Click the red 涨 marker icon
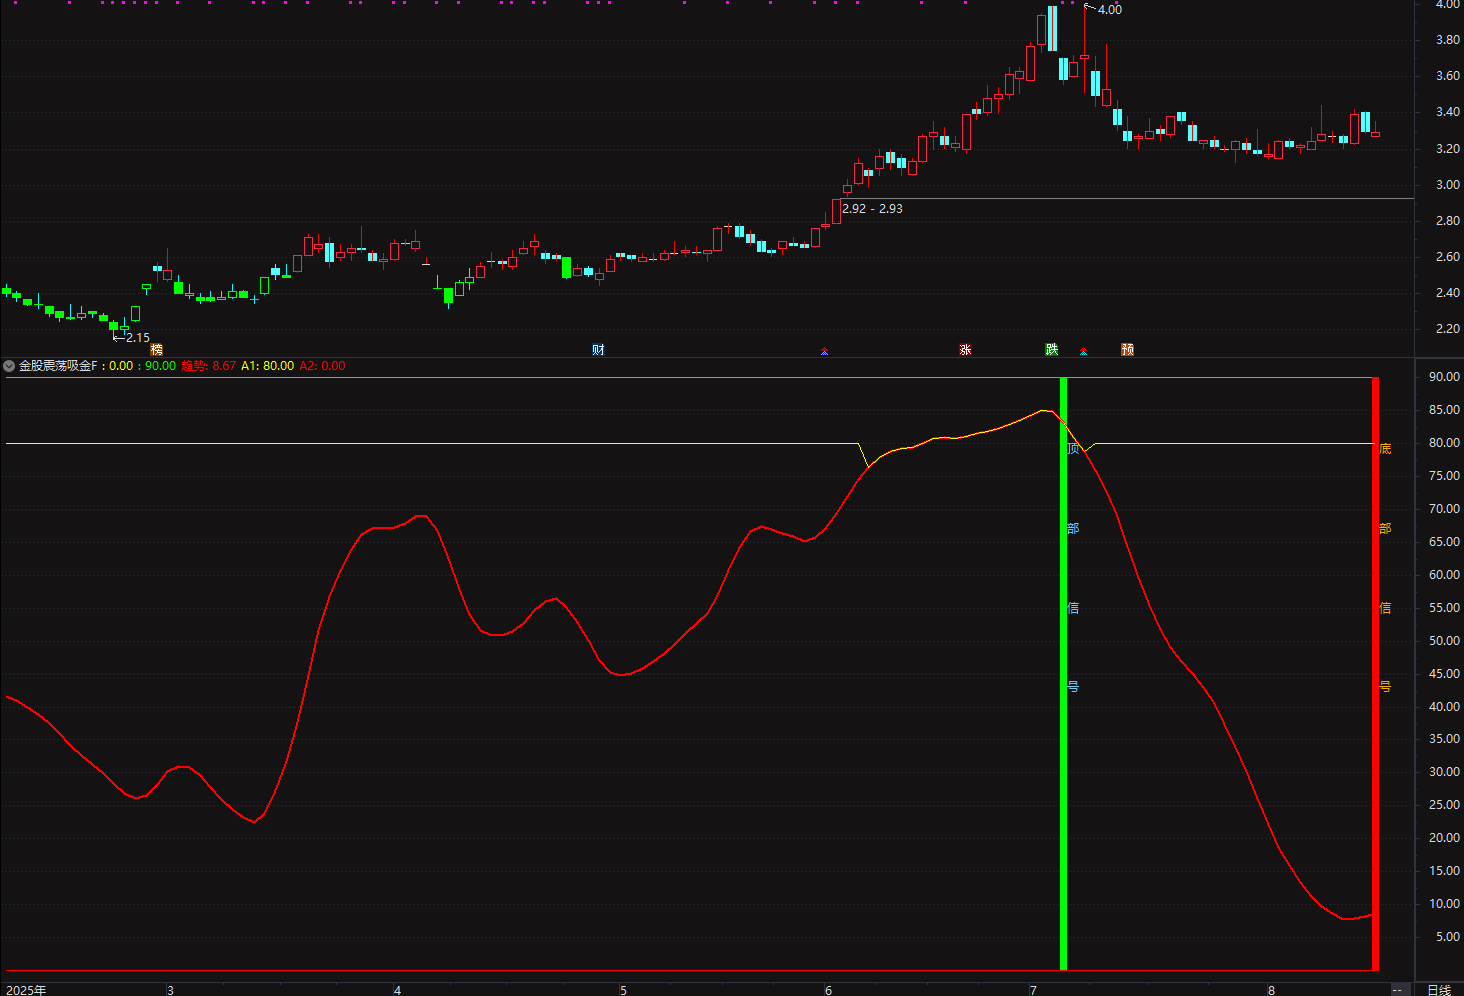The width and height of the screenshot is (1464, 996). pyautogui.click(x=965, y=350)
